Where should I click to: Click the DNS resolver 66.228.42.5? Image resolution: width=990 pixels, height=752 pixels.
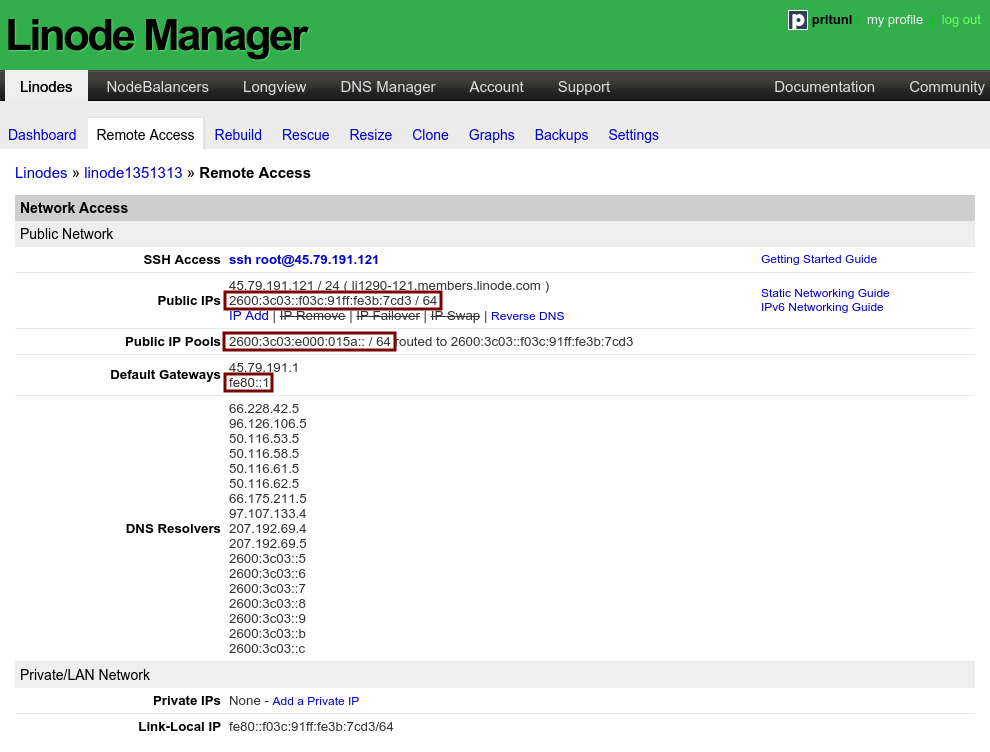264,409
